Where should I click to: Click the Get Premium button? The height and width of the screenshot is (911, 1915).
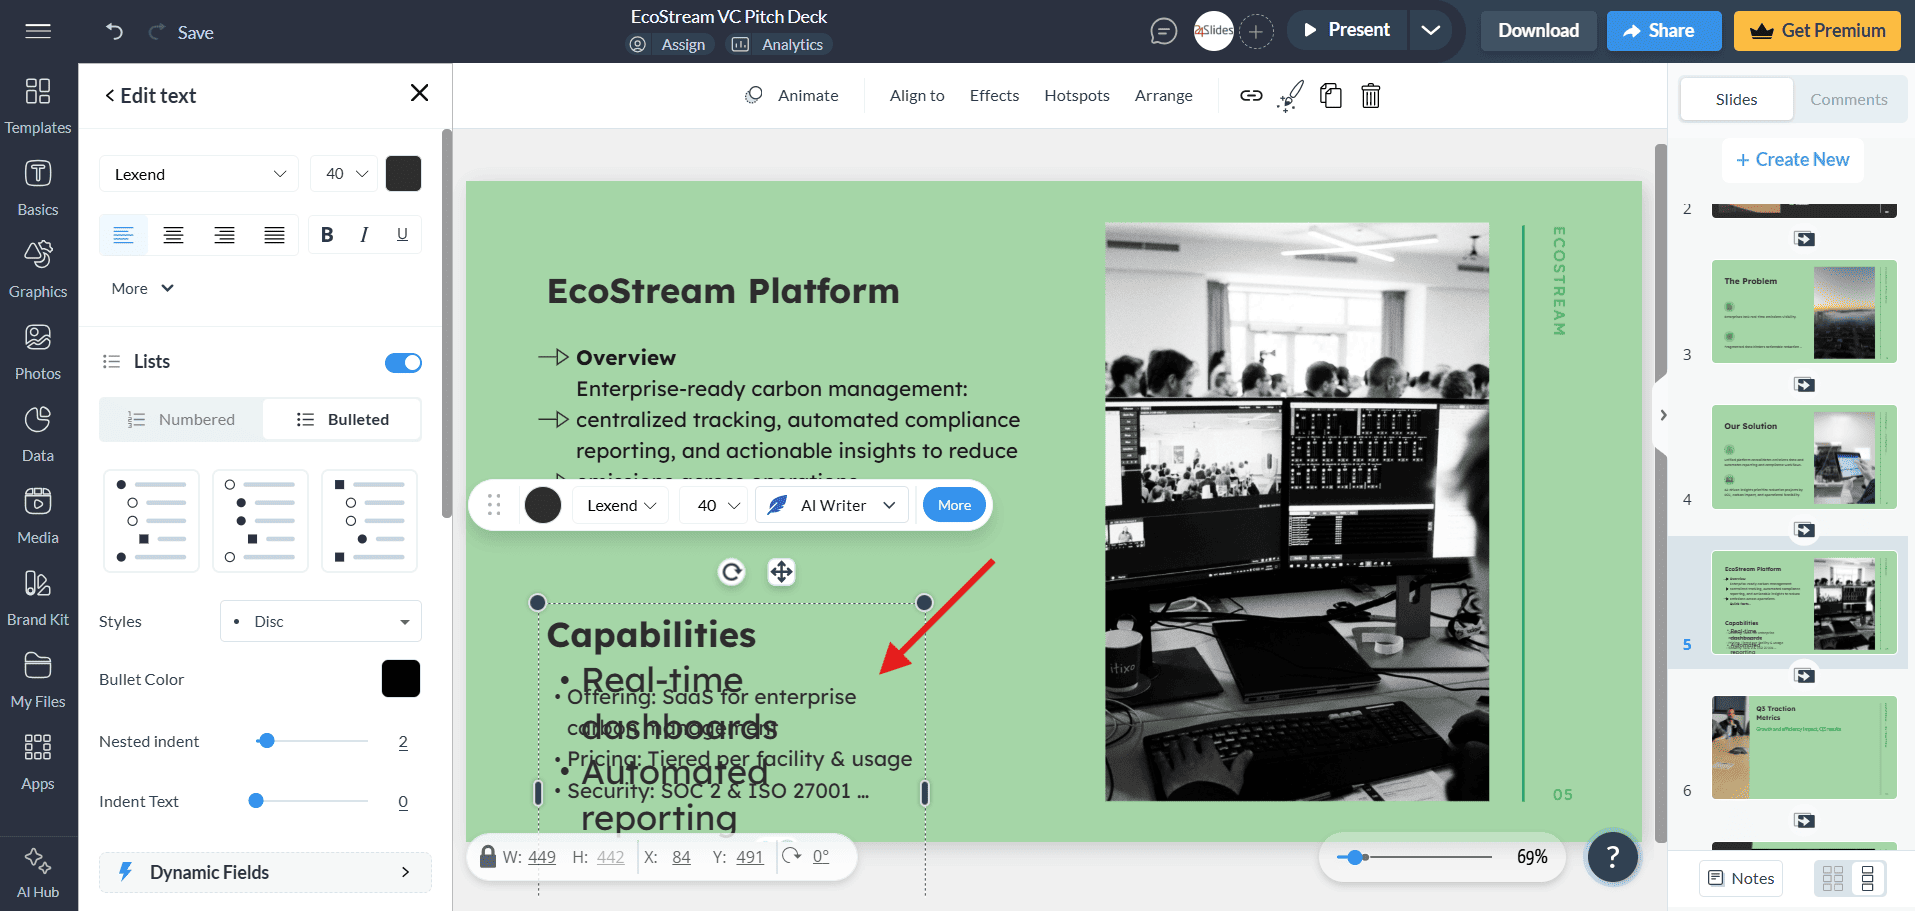coord(1818,31)
